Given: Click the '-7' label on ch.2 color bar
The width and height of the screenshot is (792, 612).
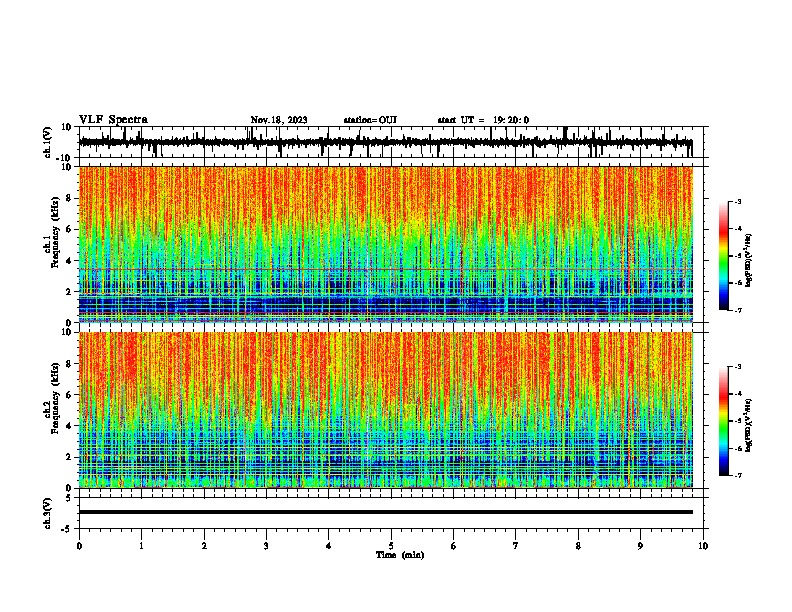Looking at the screenshot, I should (737, 476).
